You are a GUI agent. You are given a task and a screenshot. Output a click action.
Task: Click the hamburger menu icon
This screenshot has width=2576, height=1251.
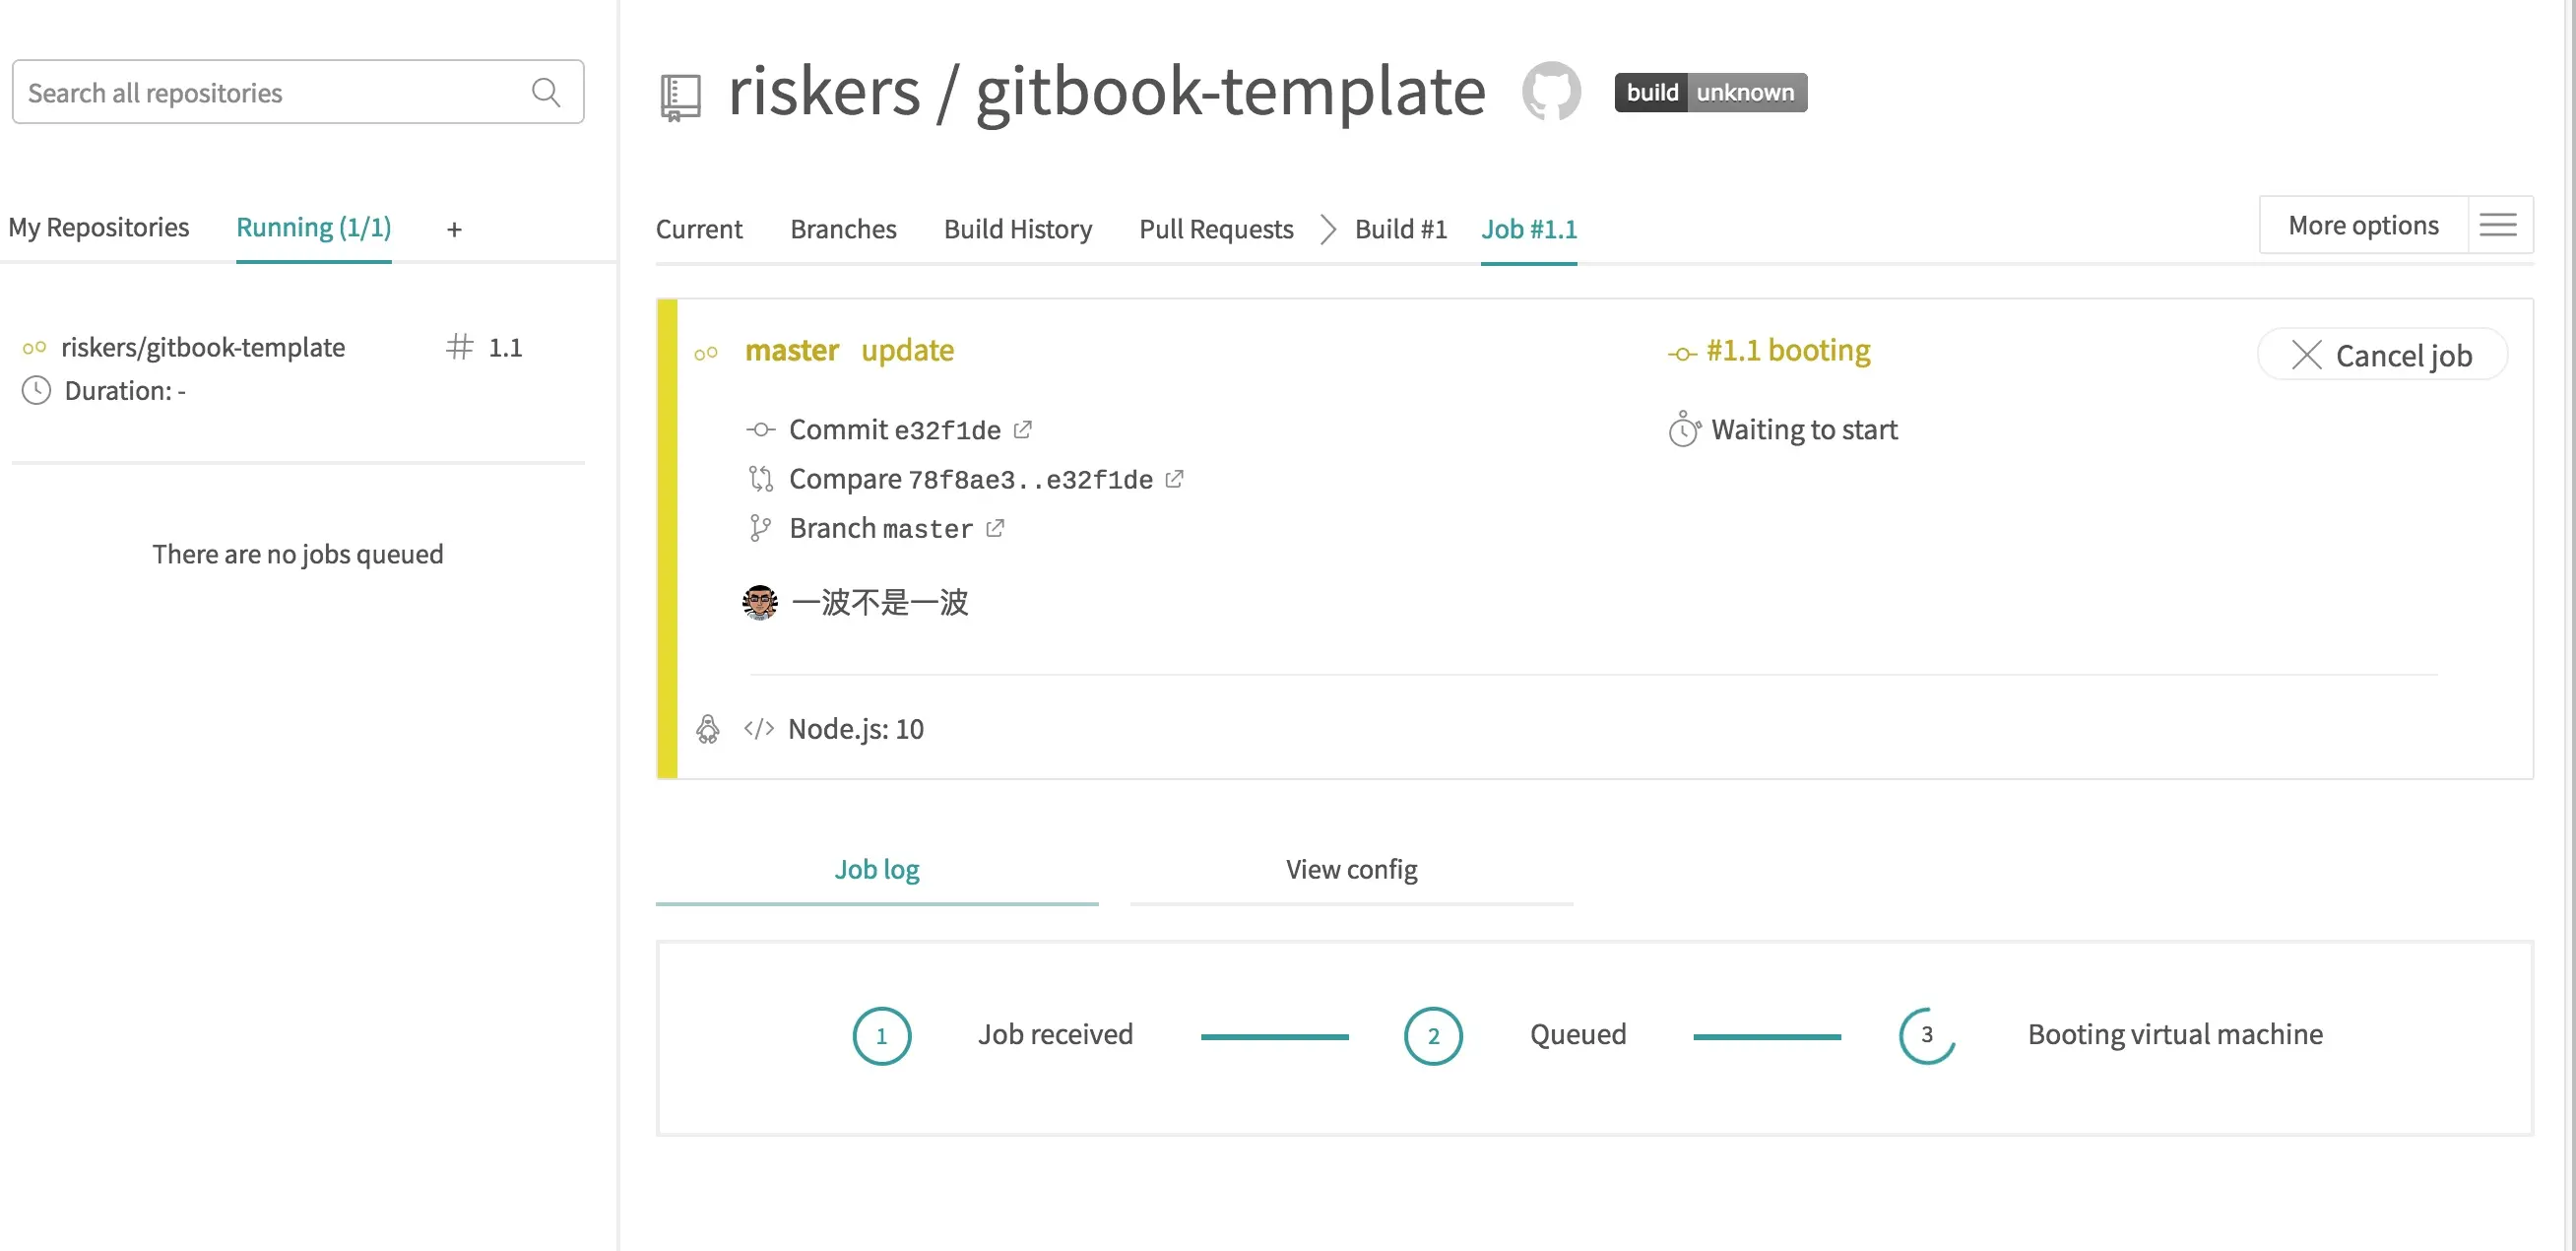2498,225
